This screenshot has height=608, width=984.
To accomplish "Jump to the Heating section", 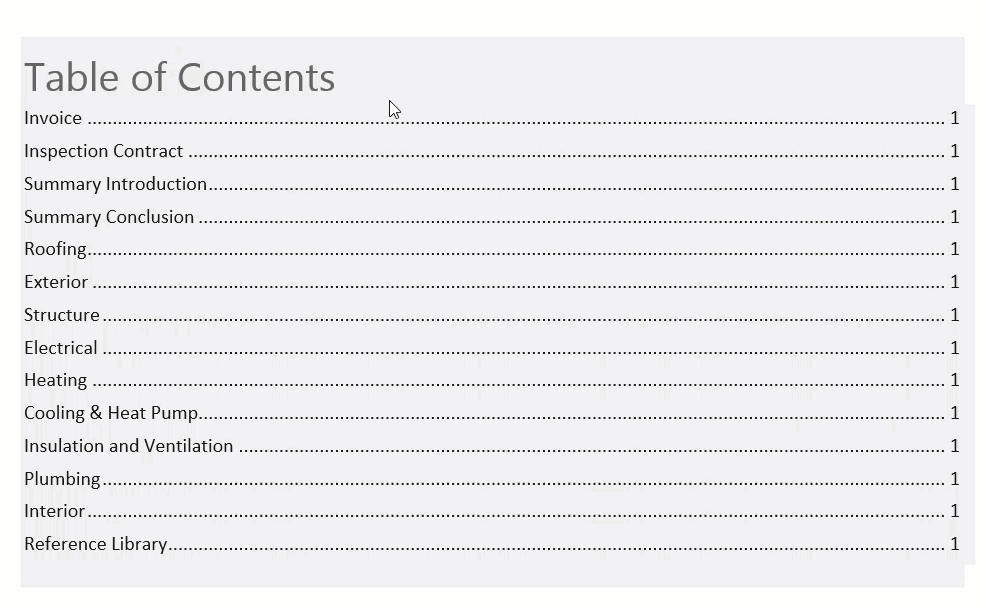I will pyautogui.click(x=55, y=381).
